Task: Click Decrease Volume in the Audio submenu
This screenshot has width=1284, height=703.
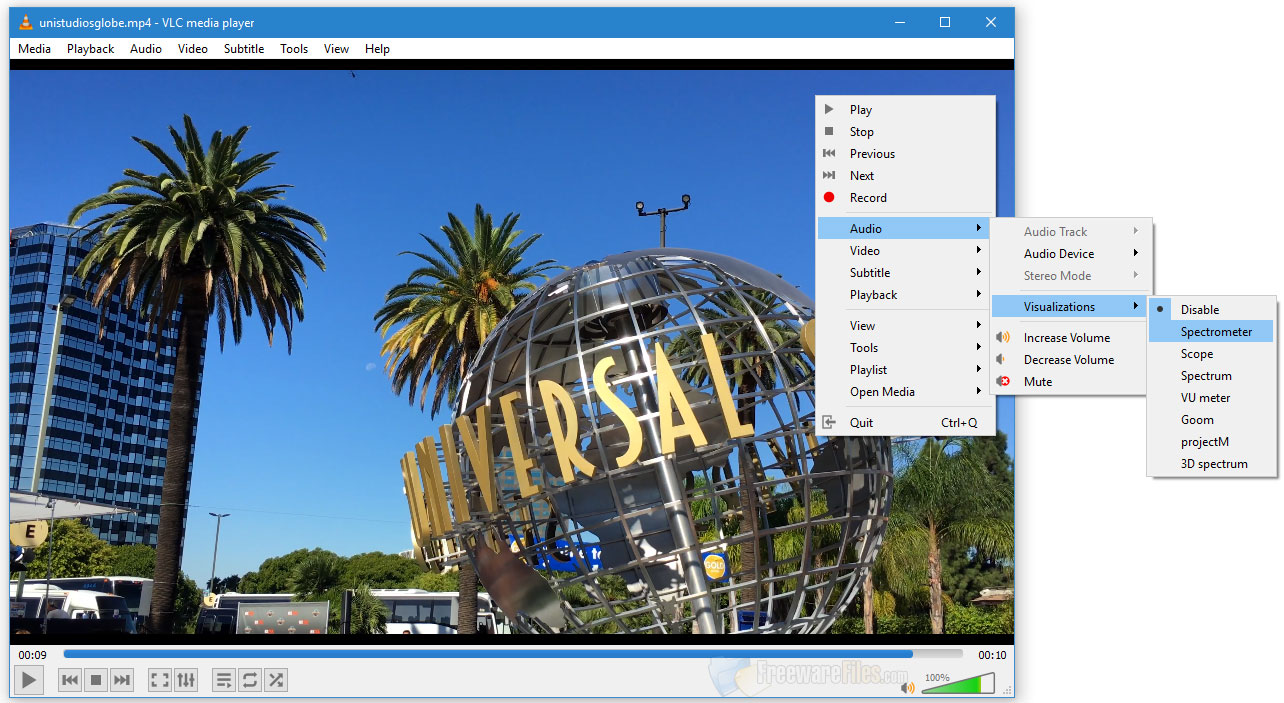Action: 1068,360
